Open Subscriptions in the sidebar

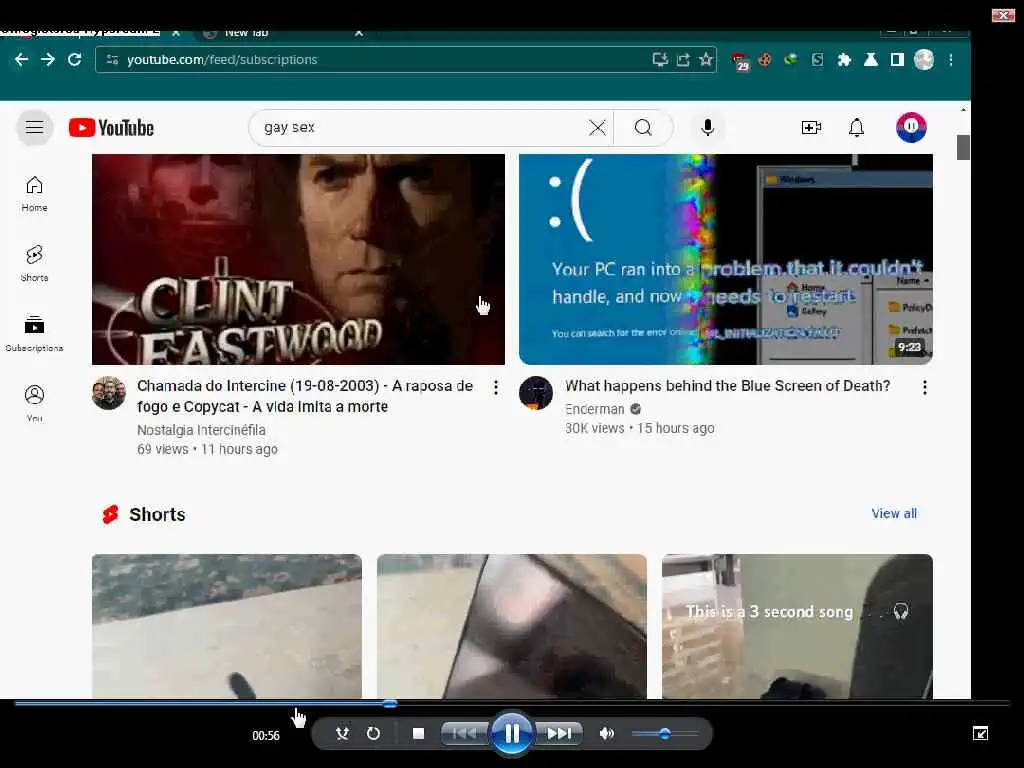(35, 334)
